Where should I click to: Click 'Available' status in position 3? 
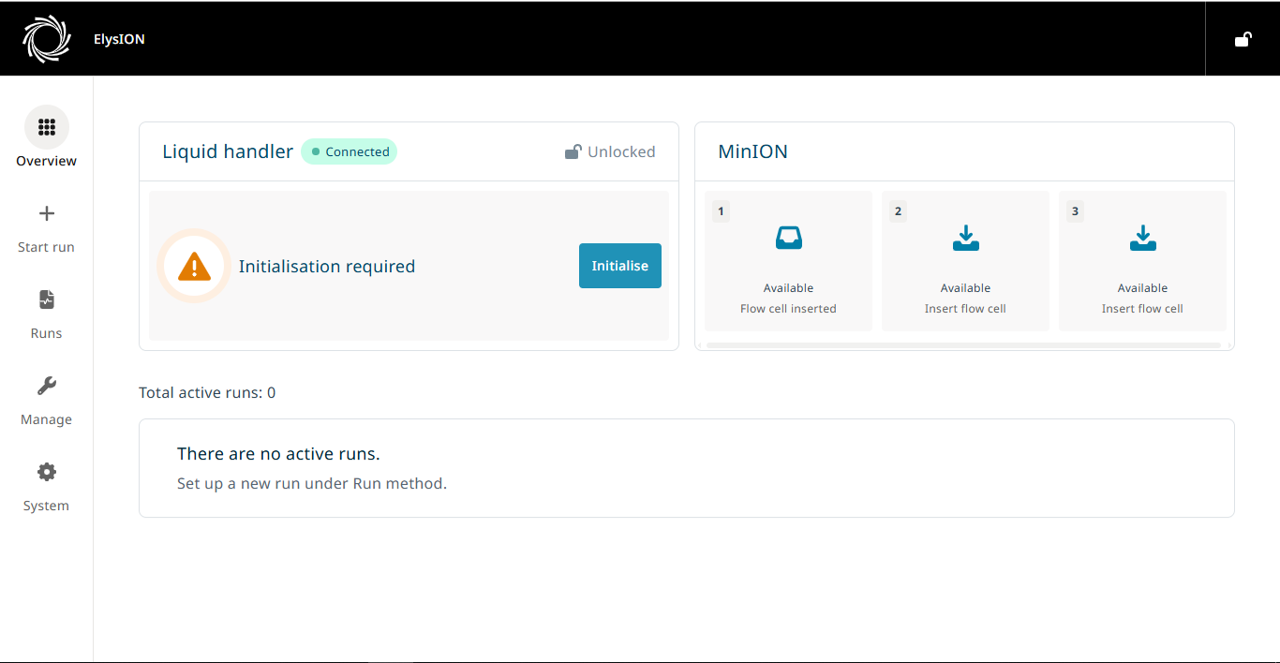pyautogui.click(x=1142, y=288)
